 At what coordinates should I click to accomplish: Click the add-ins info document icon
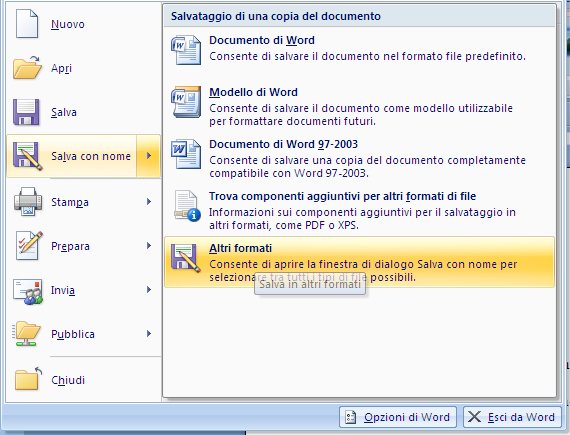187,206
